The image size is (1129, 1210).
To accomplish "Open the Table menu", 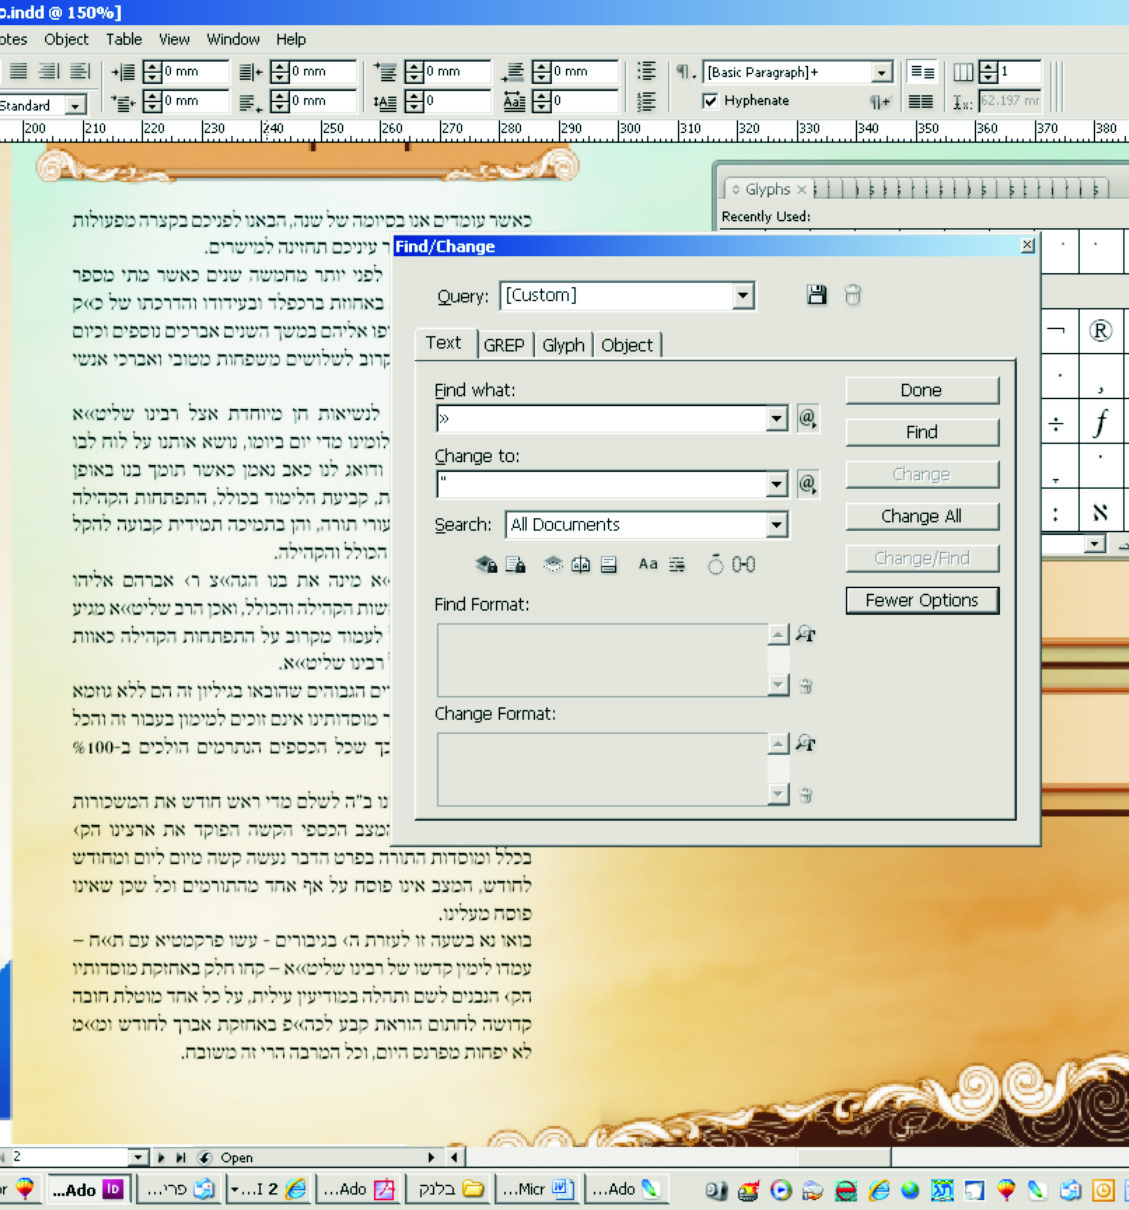I will click(x=124, y=39).
